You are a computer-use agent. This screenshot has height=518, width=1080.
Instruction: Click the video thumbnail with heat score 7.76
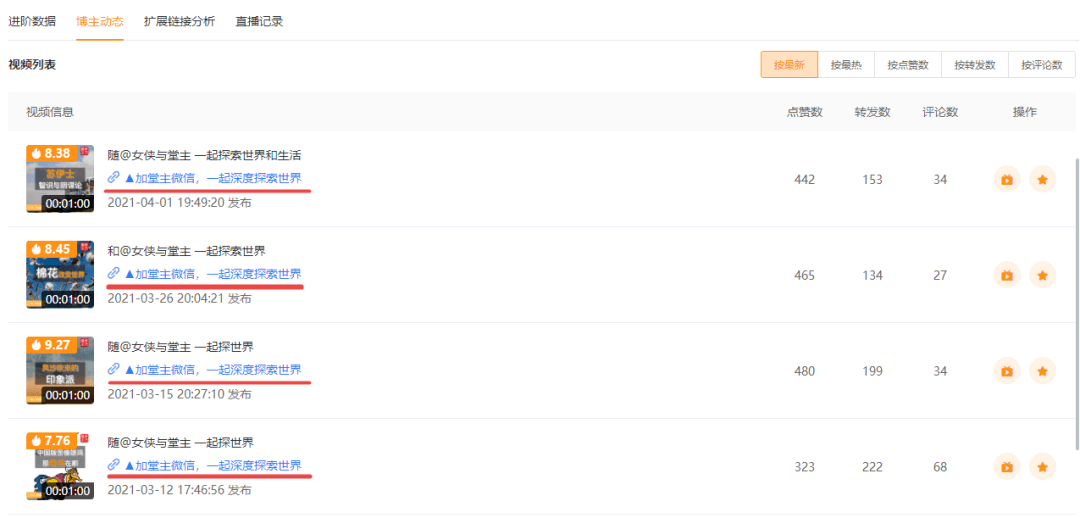coord(60,467)
